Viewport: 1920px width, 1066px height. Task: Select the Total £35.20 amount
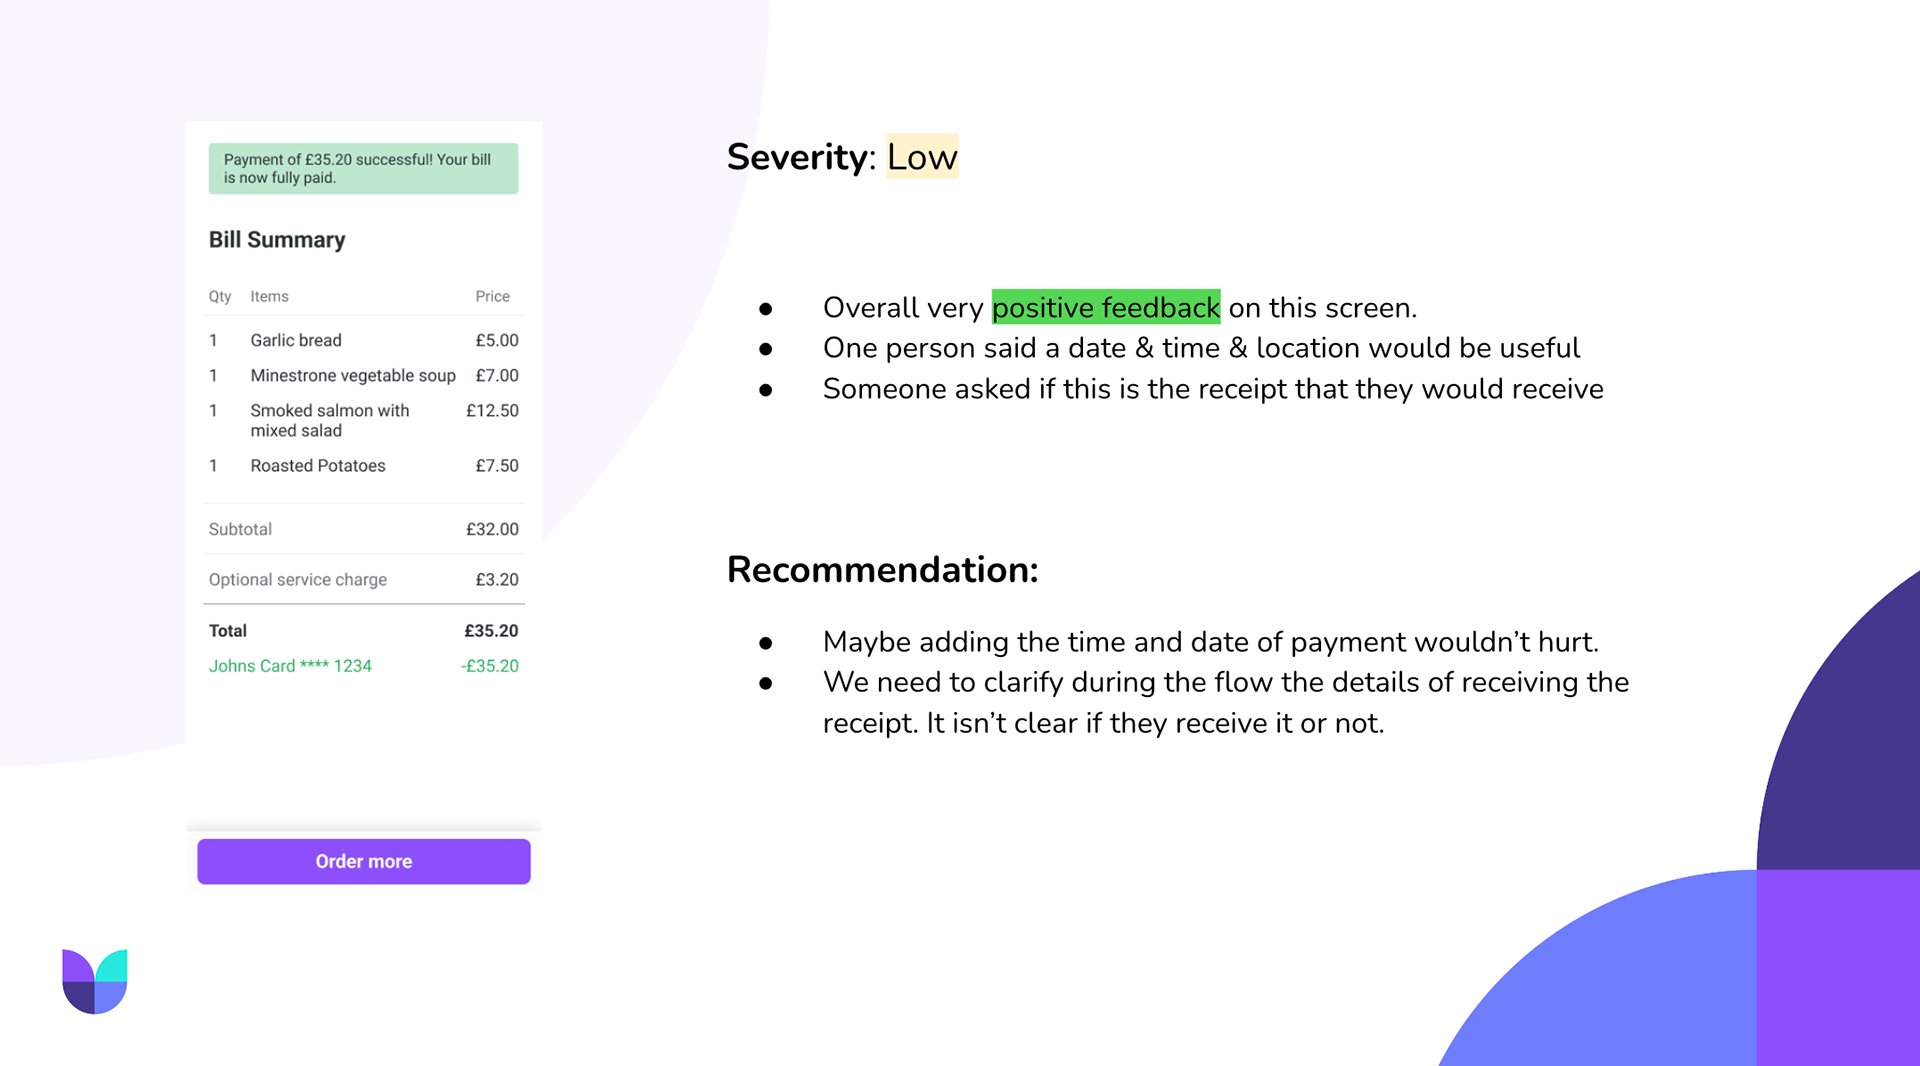(491, 631)
